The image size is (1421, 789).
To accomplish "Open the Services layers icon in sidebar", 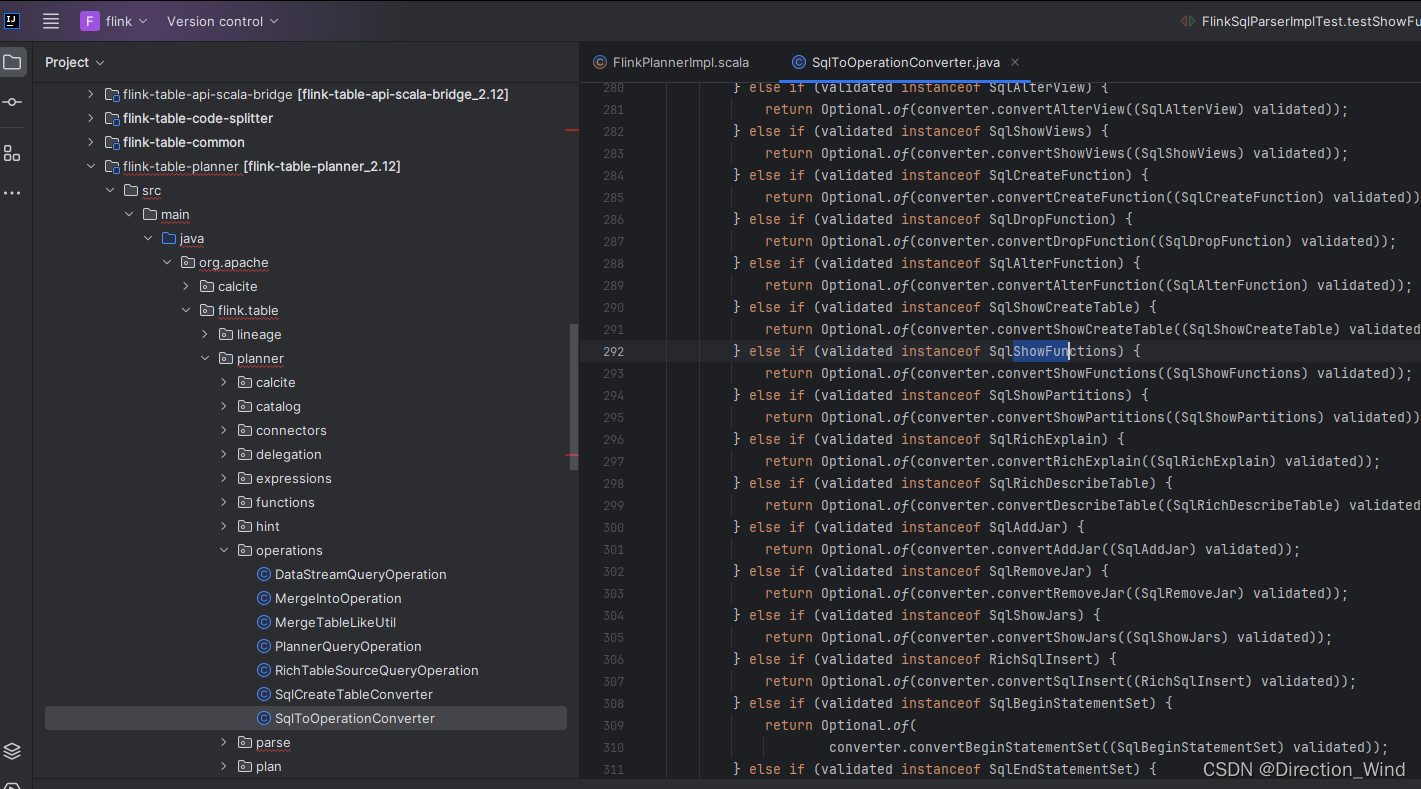I will [12, 751].
